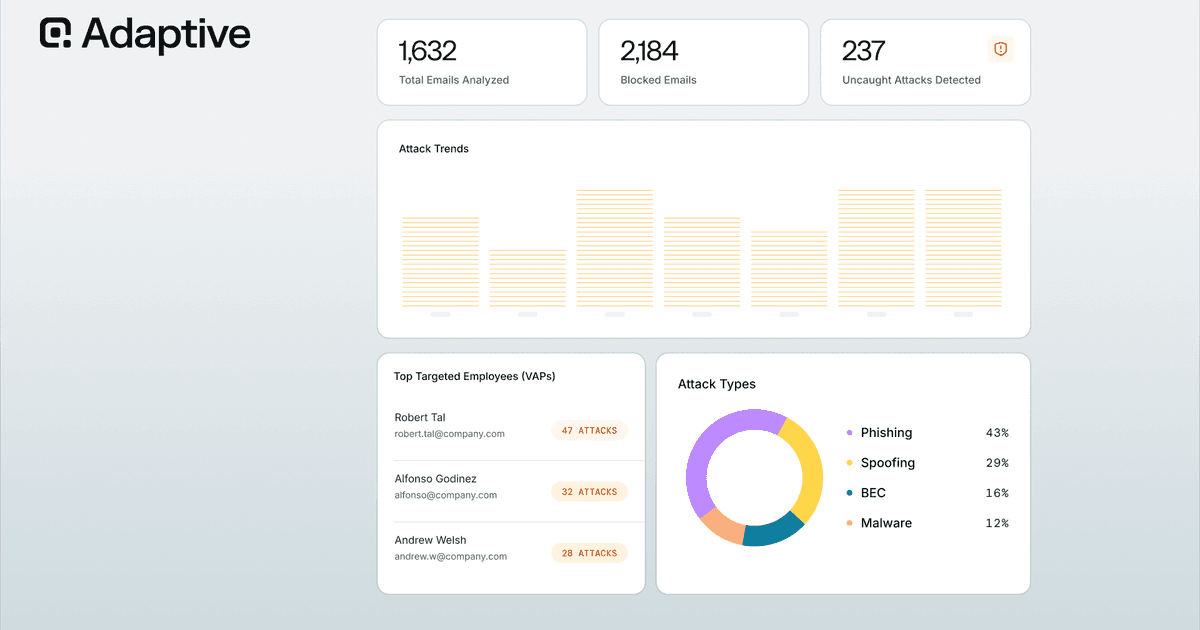
Task: Open Uncaught Attacks Detected label
Action: (911, 80)
